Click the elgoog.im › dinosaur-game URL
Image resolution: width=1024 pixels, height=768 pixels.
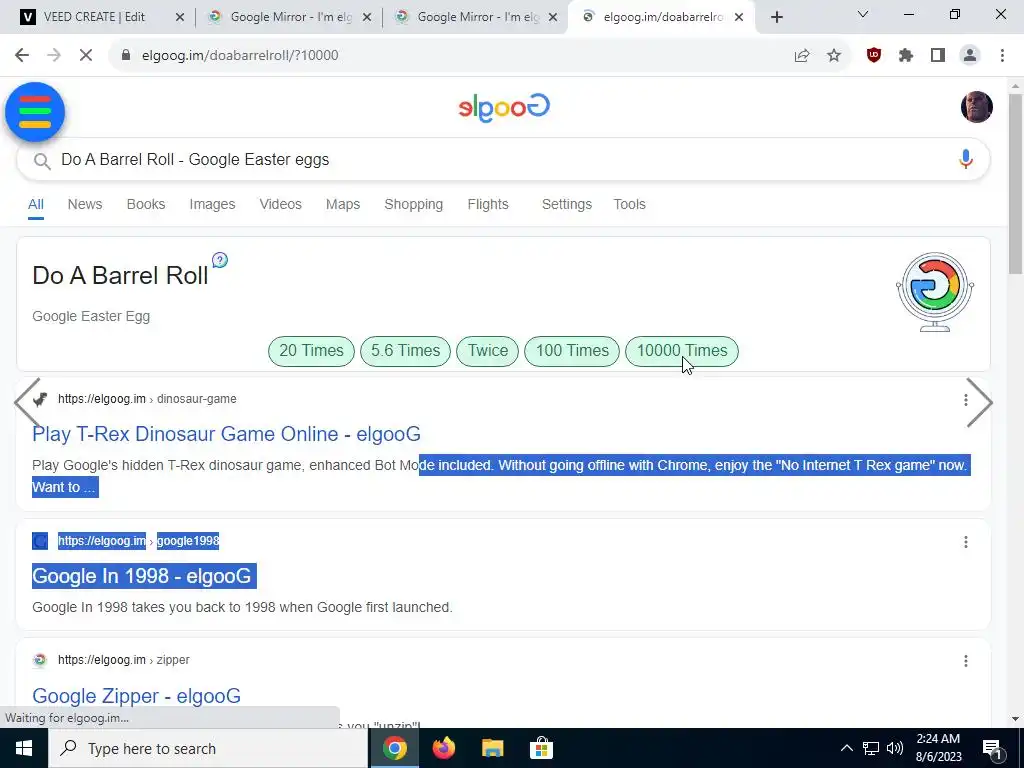(147, 399)
